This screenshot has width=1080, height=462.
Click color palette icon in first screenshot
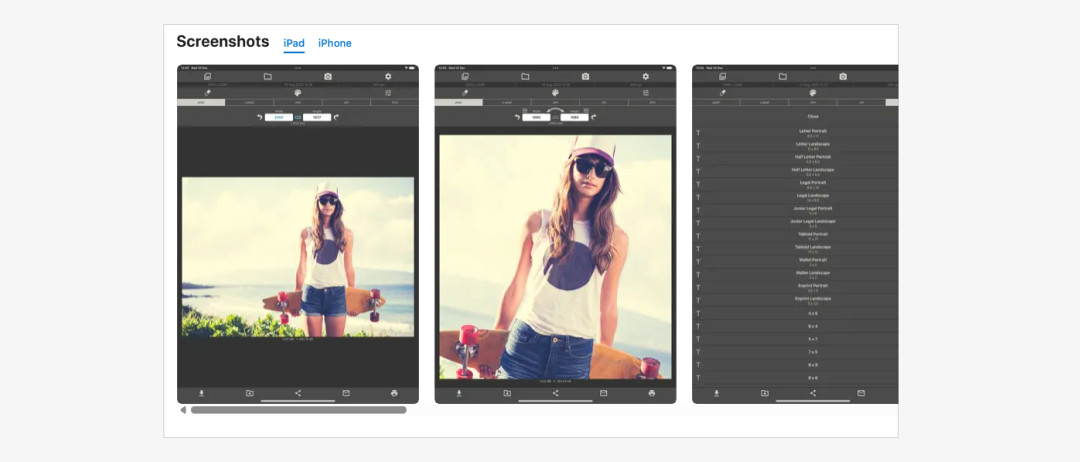(298, 92)
